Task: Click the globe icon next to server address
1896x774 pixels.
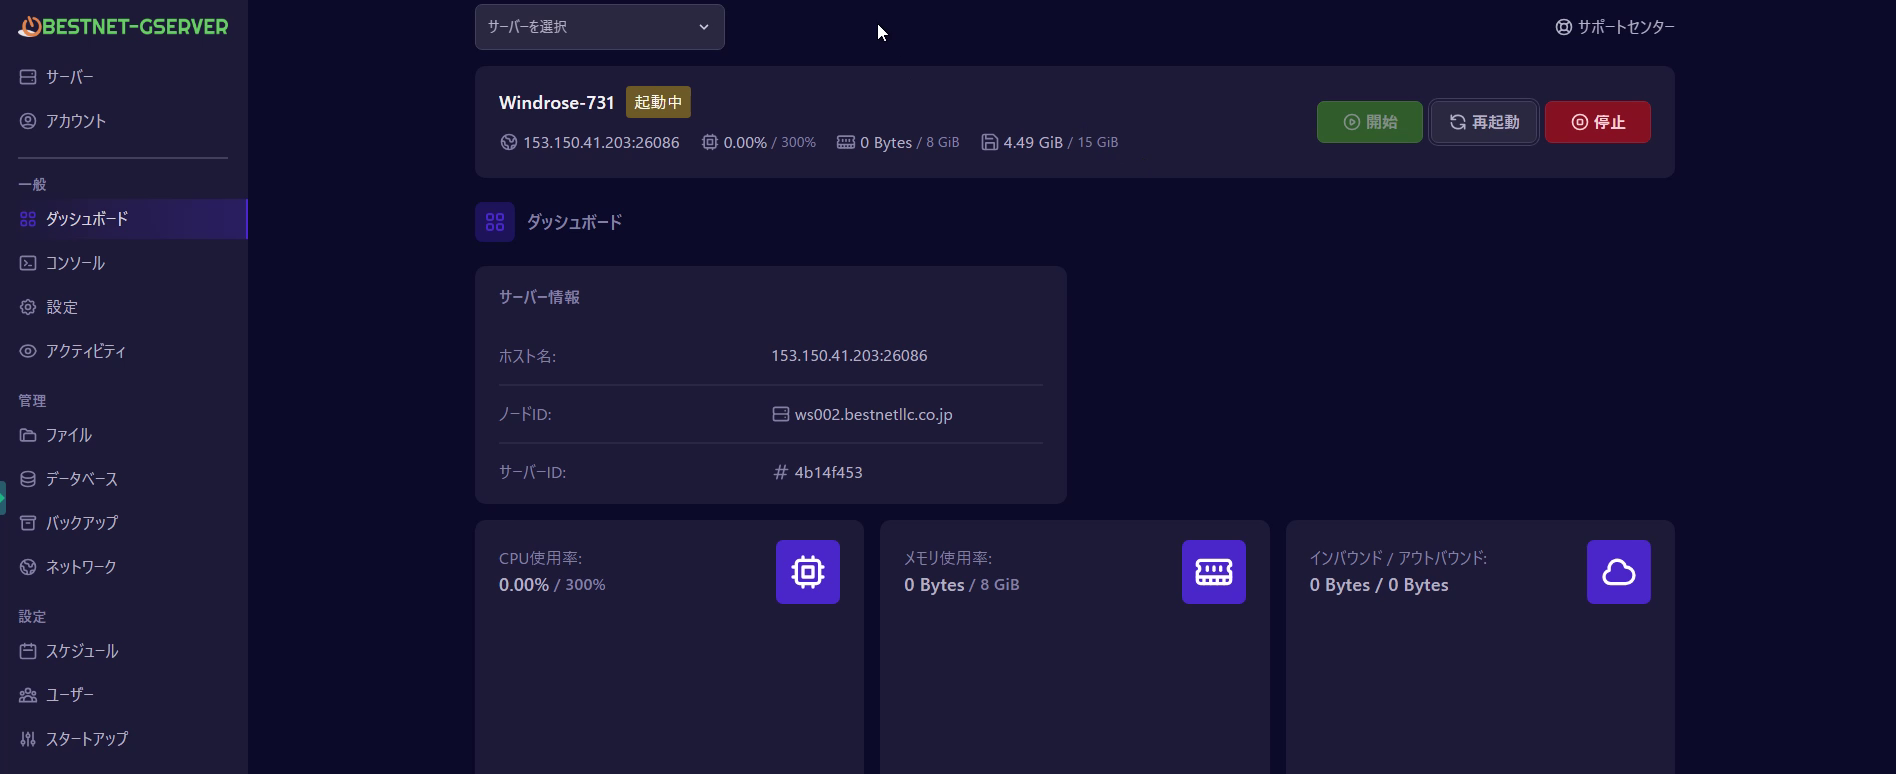Action: coord(508,142)
